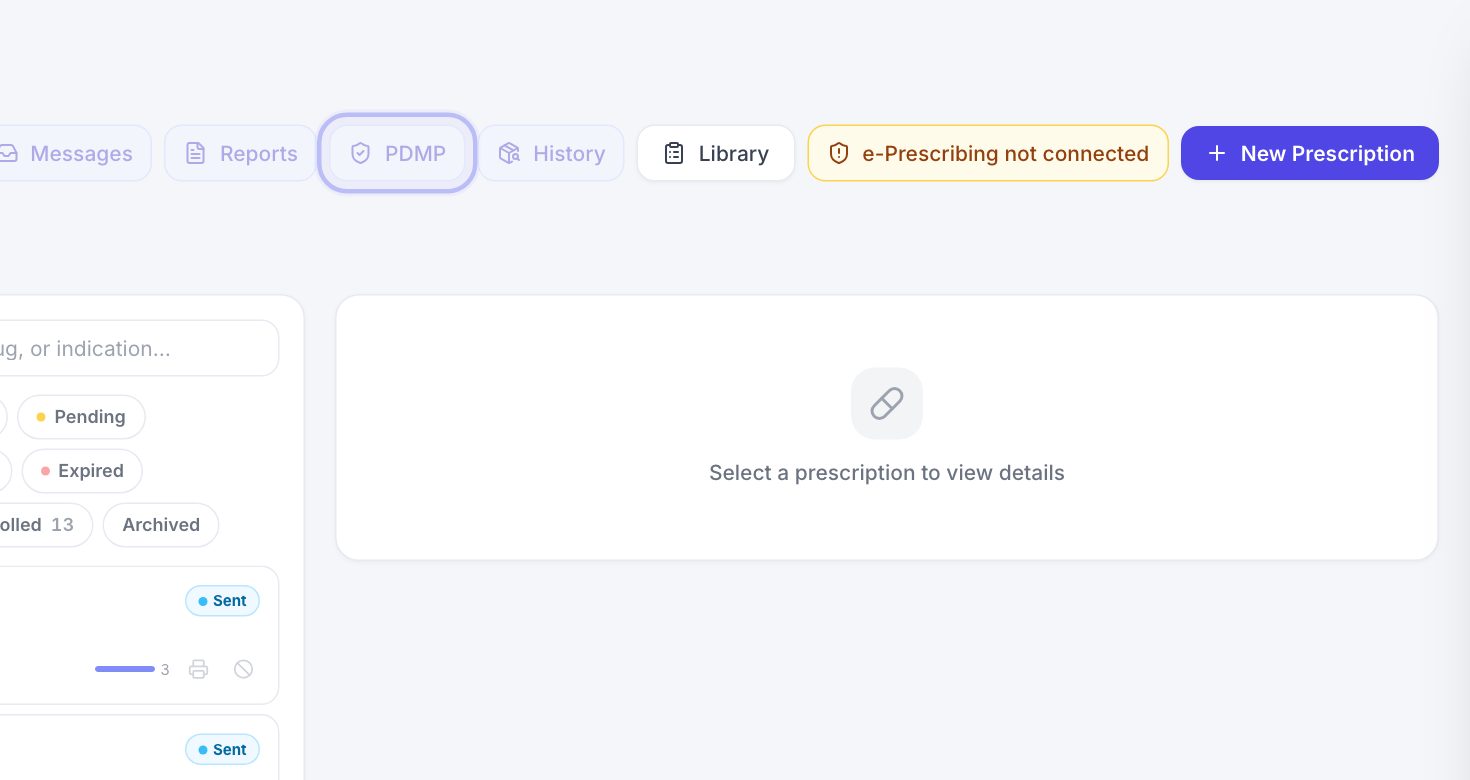Click the New Prescription button
Image resolution: width=1470 pixels, height=780 pixels.
1310,153
